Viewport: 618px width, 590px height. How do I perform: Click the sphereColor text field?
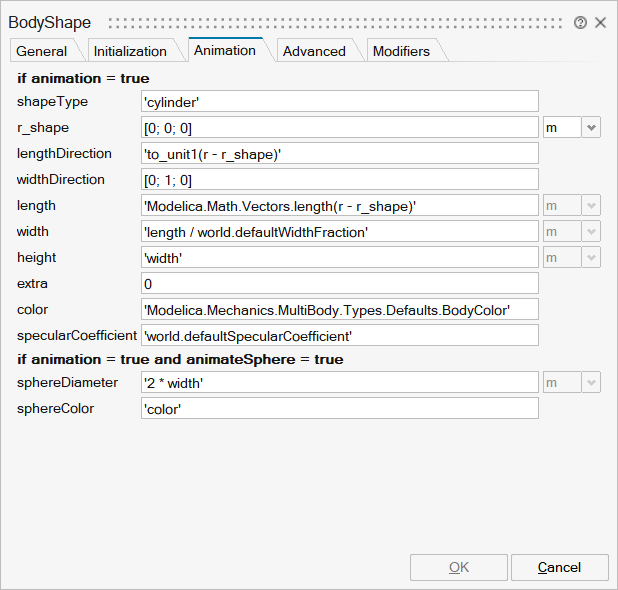pos(340,408)
